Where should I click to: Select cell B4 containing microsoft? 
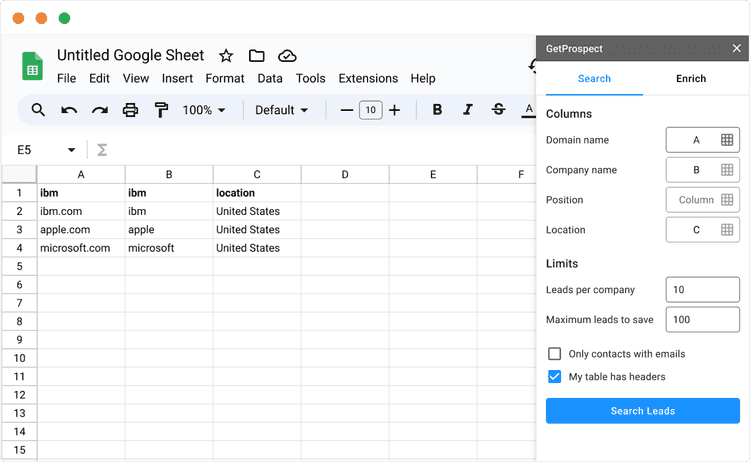click(x=169, y=248)
